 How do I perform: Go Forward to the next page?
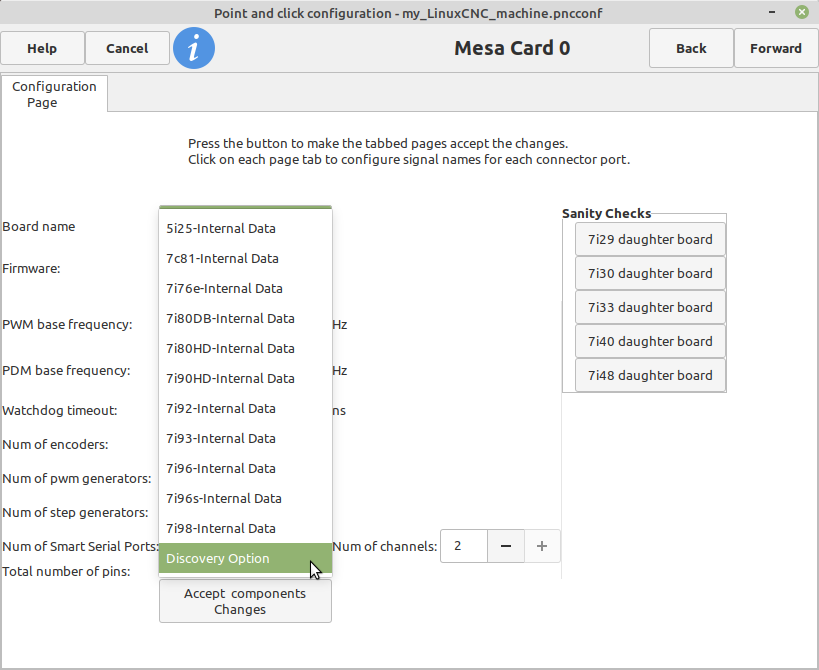[776, 49]
